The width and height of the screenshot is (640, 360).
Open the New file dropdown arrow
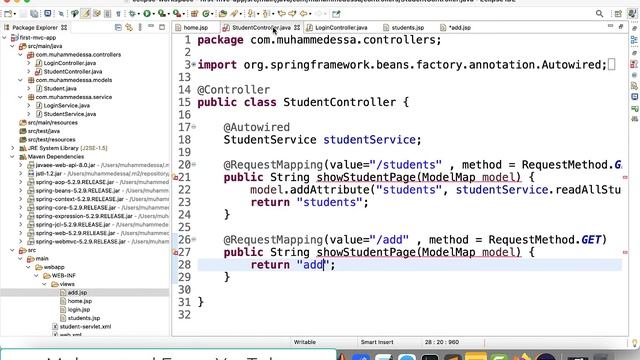click(15, 14)
